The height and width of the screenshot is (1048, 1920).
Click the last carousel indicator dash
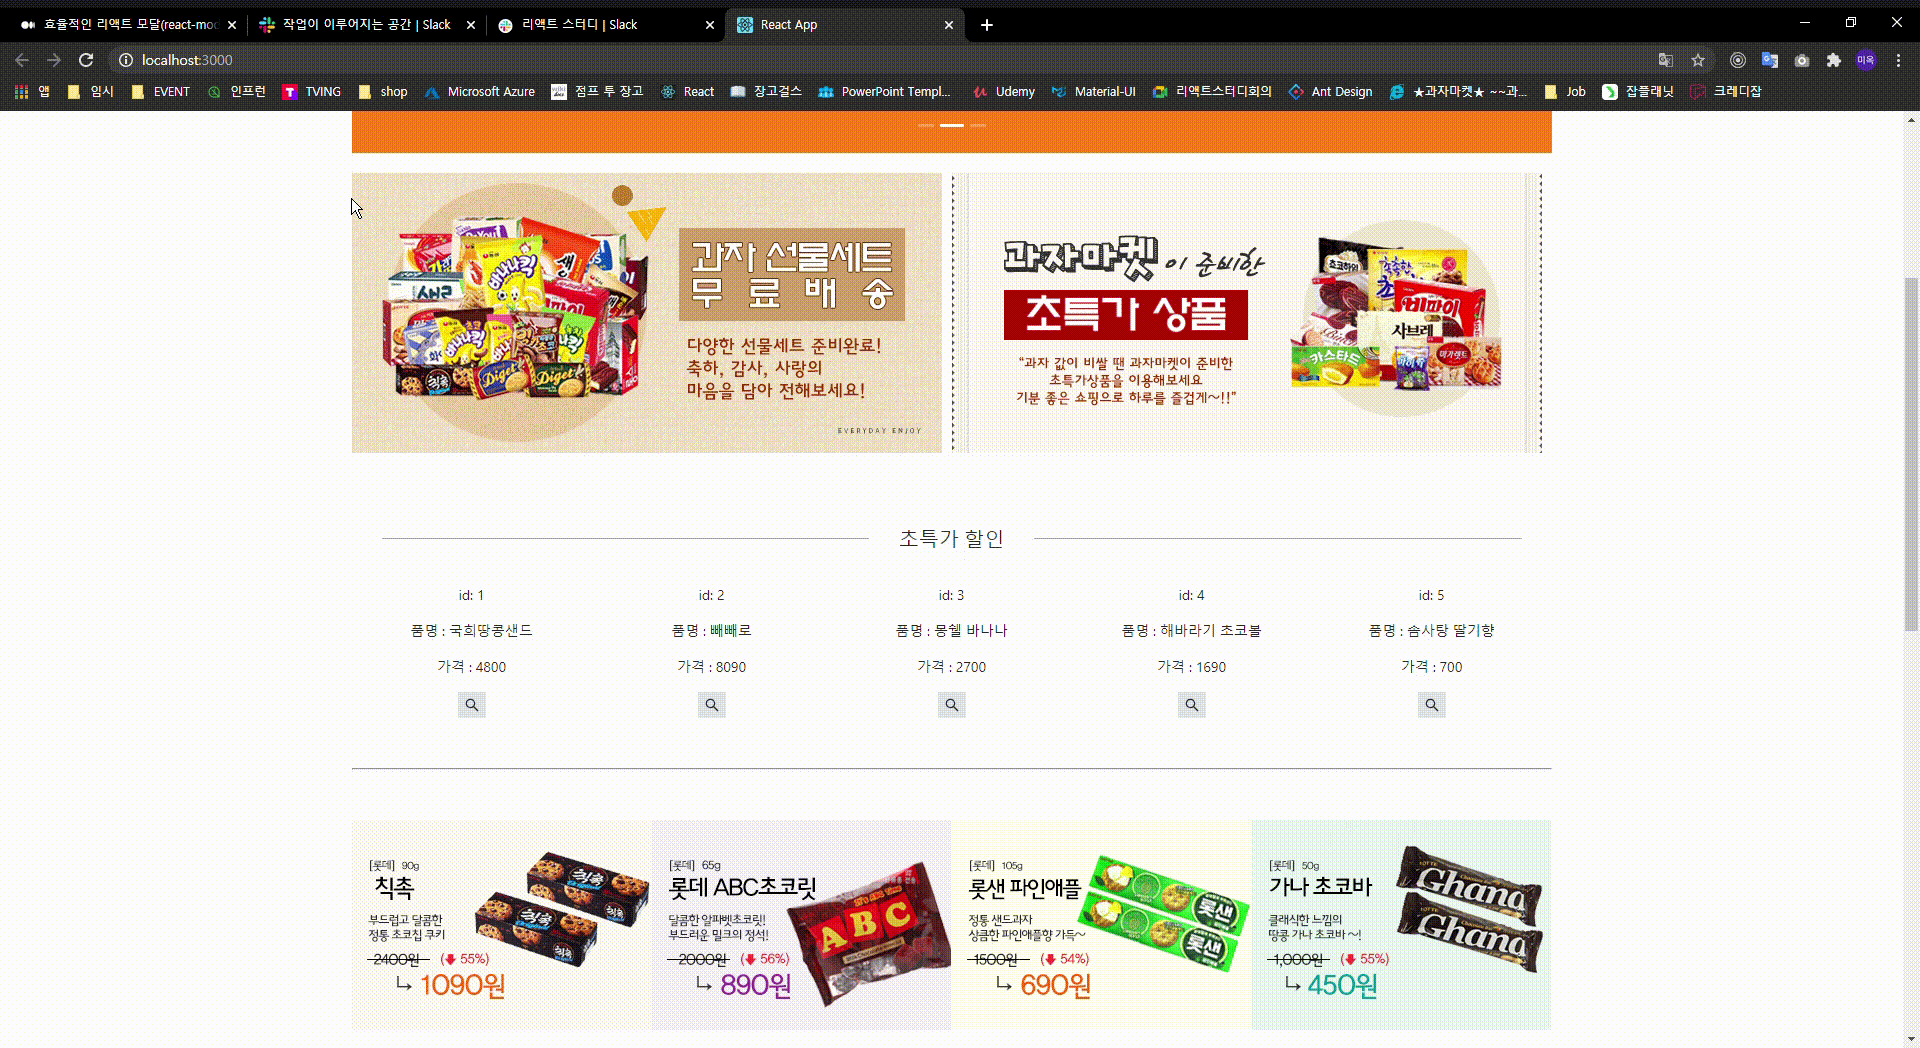point(978,125)
